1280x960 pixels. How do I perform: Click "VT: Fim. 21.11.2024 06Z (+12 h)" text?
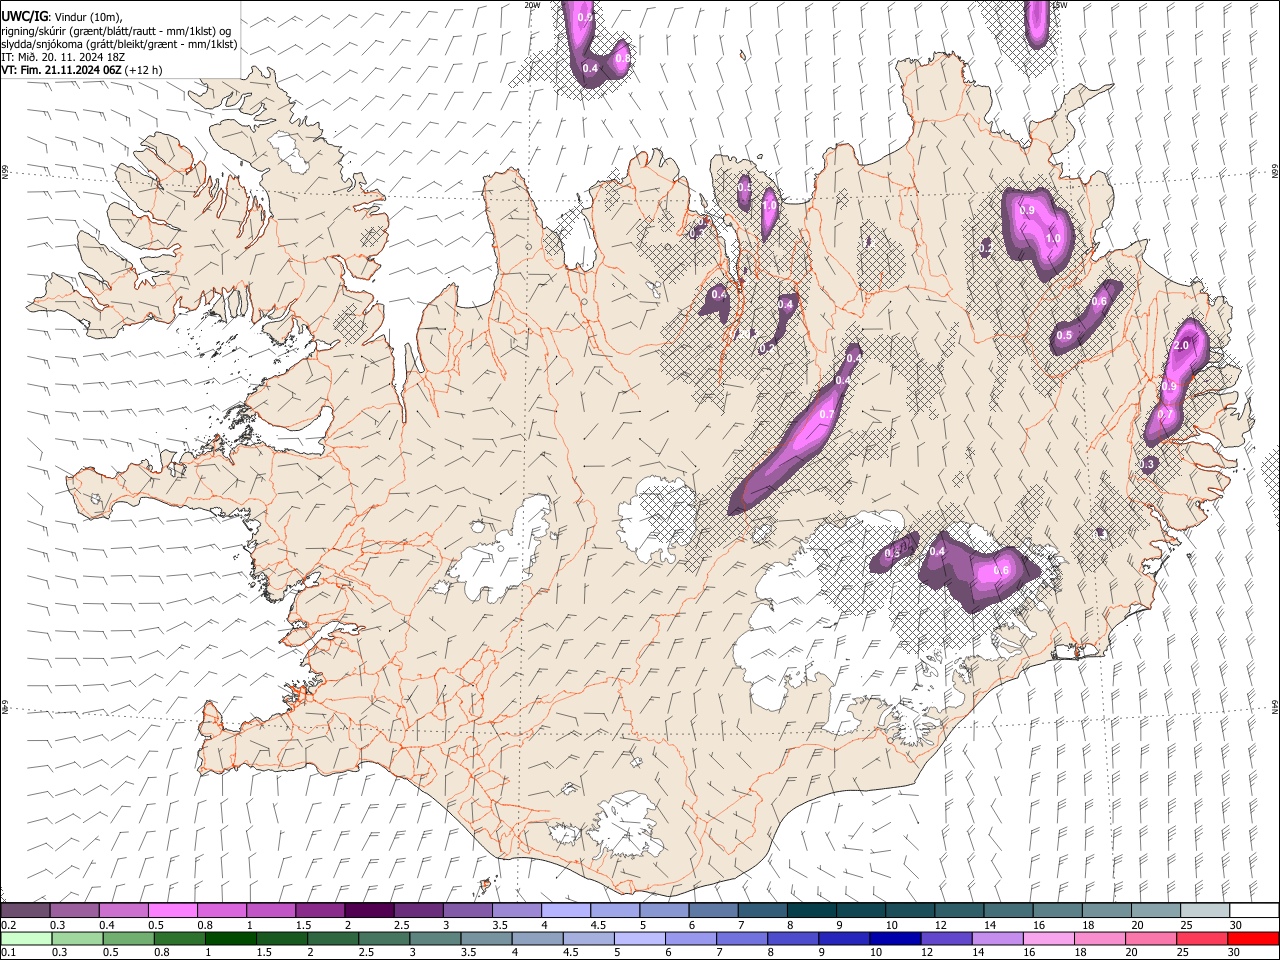tap(81, 70)
